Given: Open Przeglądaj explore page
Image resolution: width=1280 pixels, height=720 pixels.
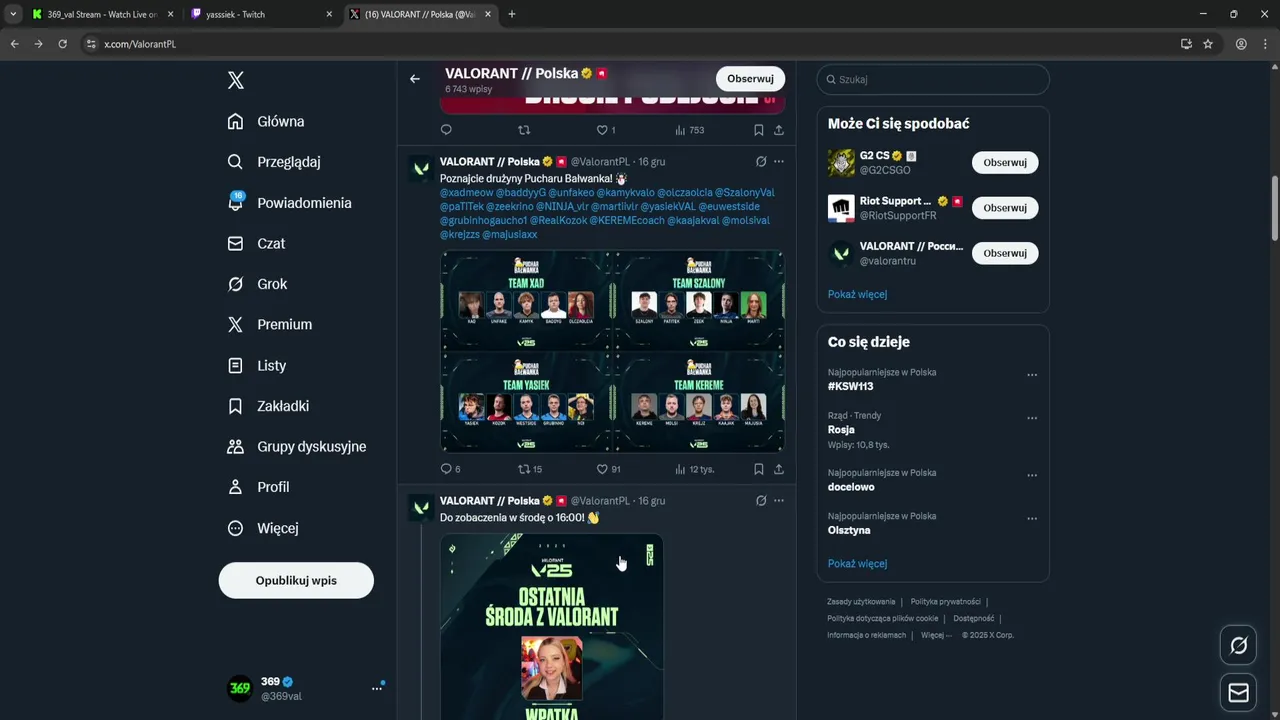Looking at the screenshot, I should [274, 162].
